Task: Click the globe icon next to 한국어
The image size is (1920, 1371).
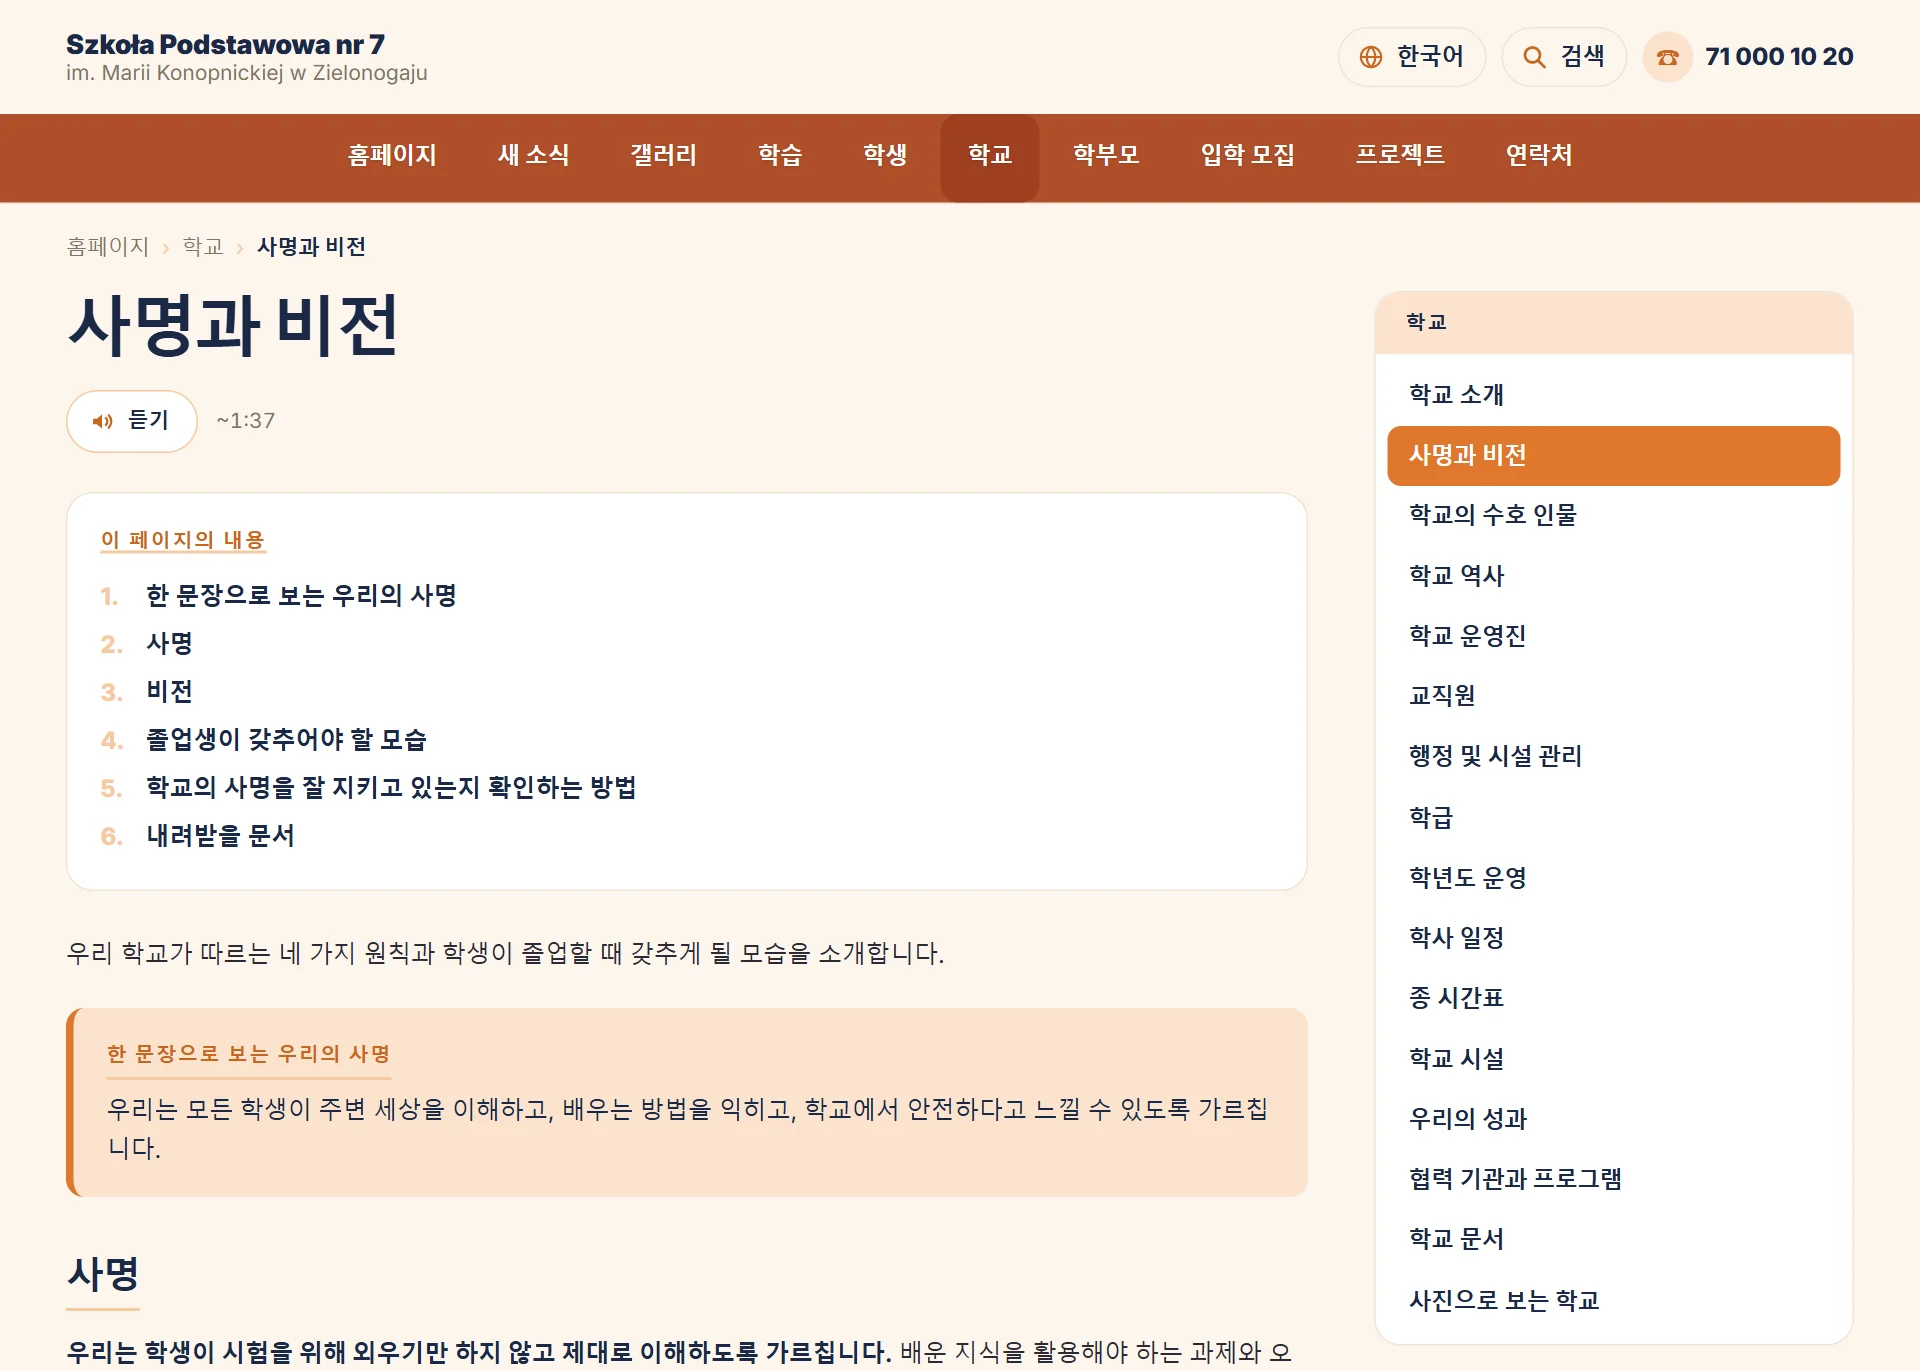Action: pos(1371,57)
